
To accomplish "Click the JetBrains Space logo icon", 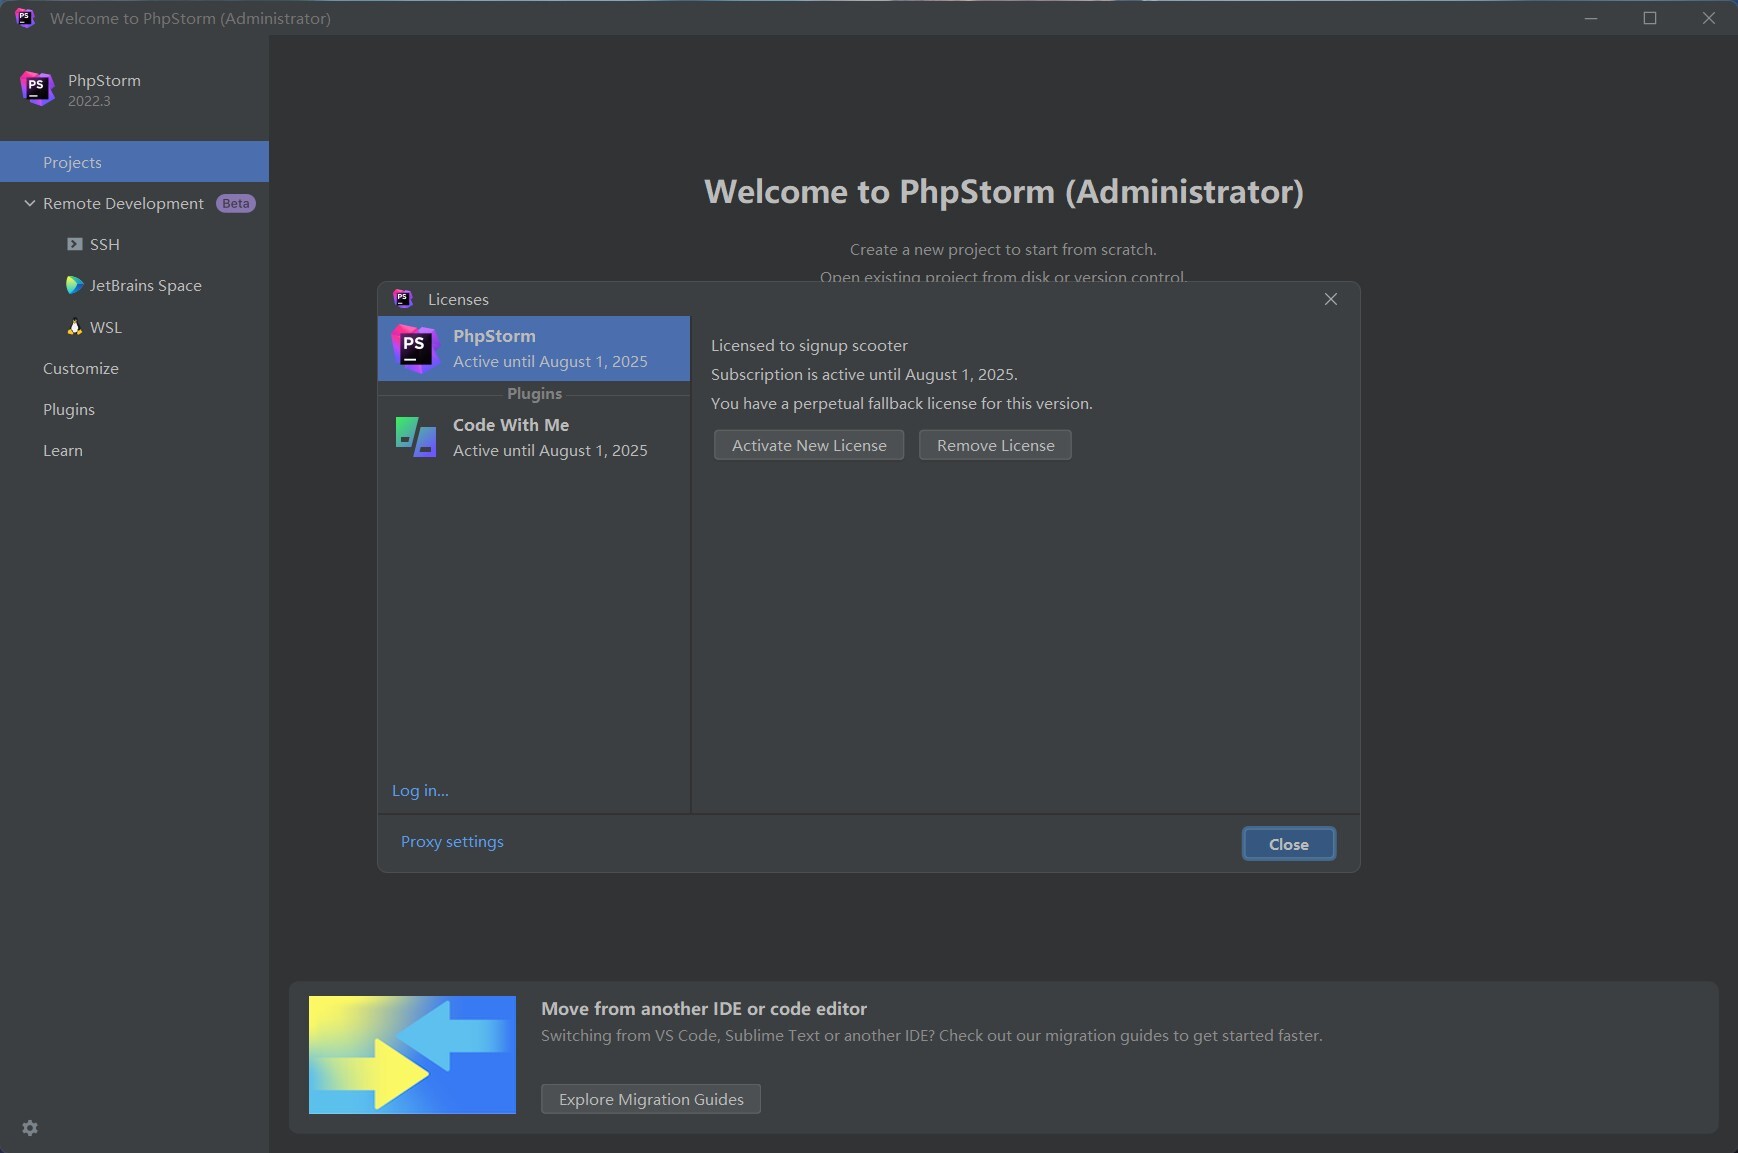I will pyautogui.click(x=74, y=285).
